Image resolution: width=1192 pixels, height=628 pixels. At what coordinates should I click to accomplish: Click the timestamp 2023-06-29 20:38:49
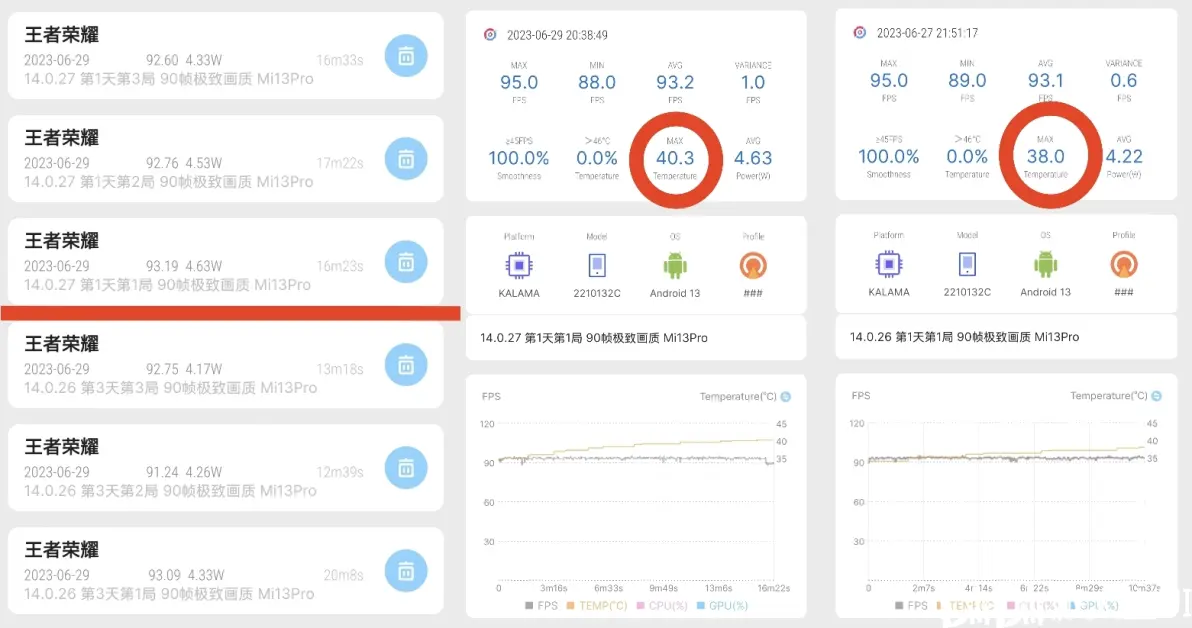(557, 35)
